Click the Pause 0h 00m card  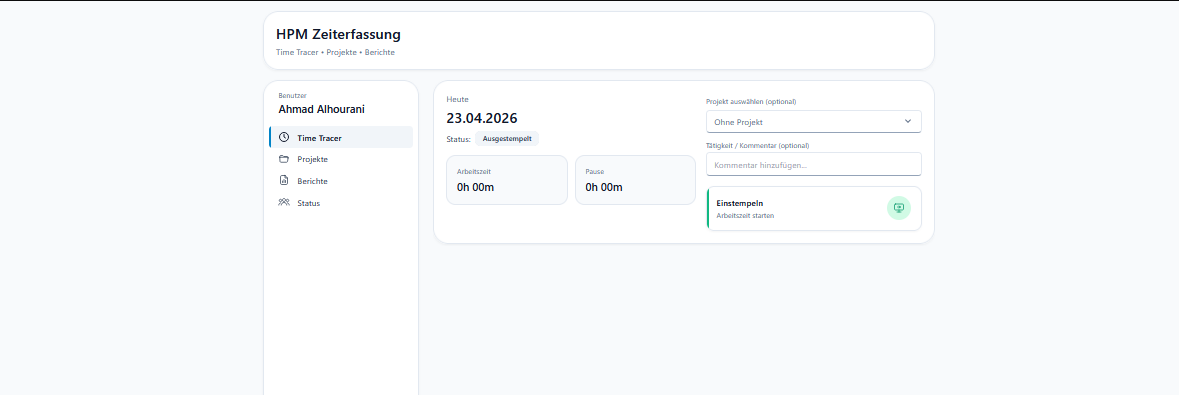[635, 180]
